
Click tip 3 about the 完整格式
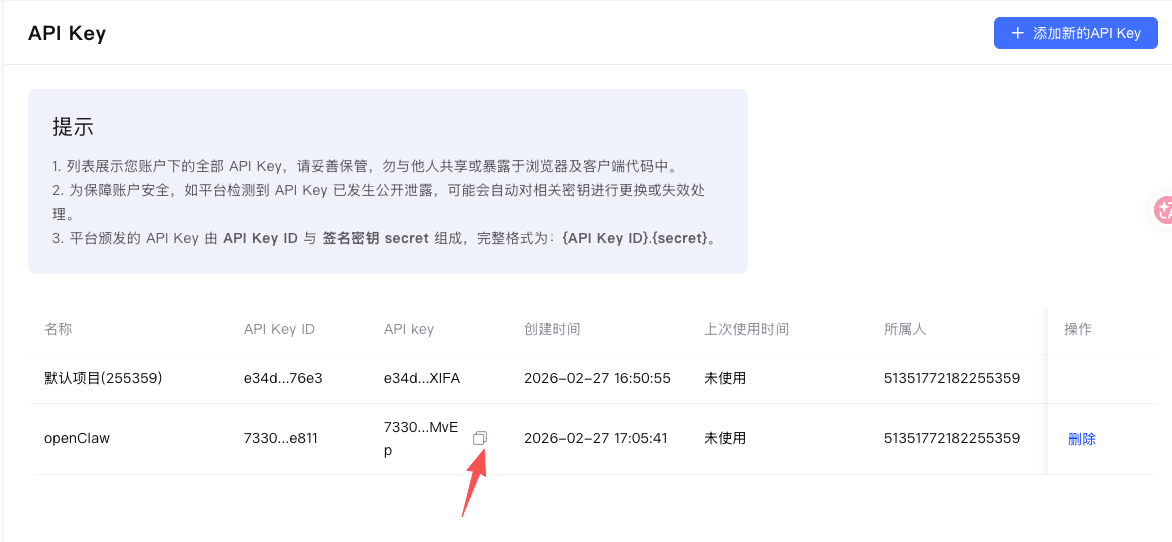(x=385, y=239)
